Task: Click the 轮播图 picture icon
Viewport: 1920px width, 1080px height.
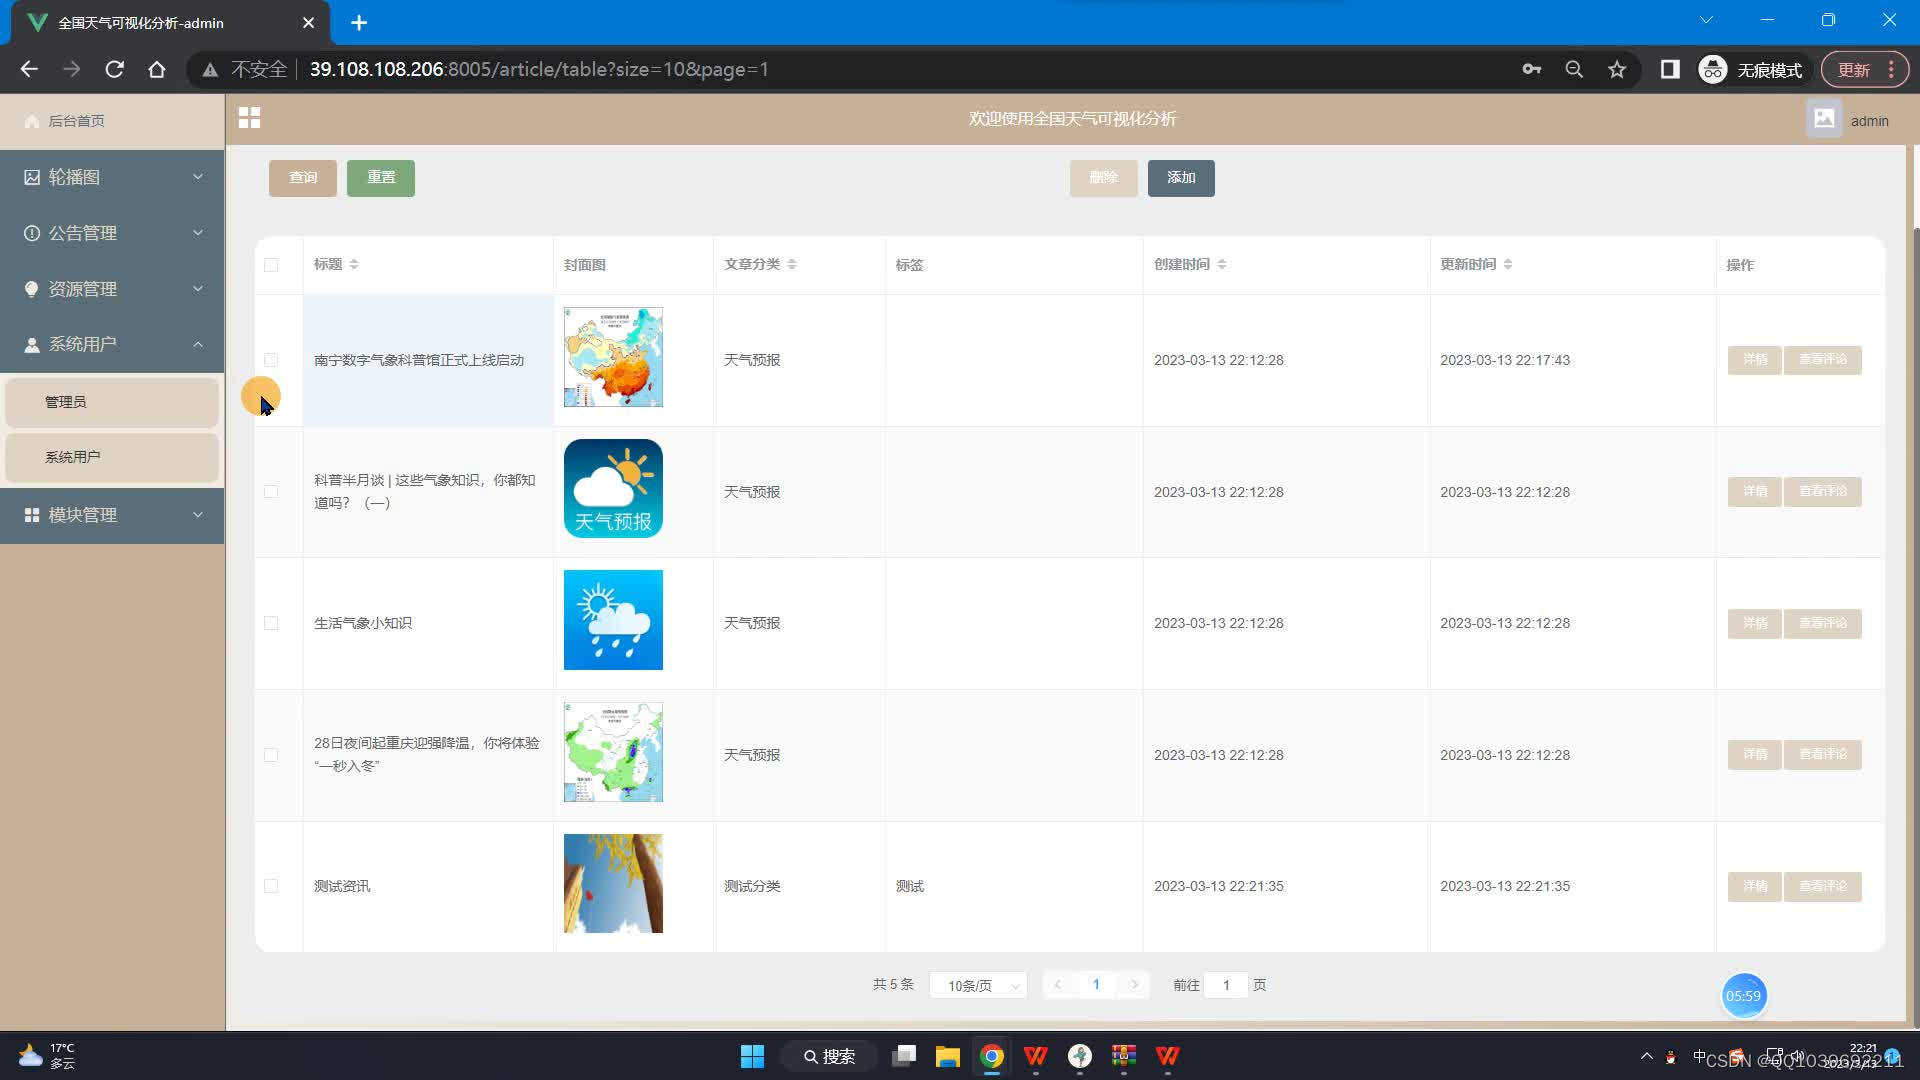Action: [x=32, y=177]
